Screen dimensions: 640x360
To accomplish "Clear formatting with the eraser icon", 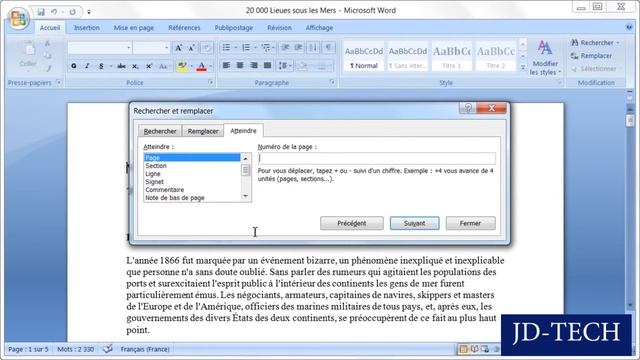I will point(207,48).
